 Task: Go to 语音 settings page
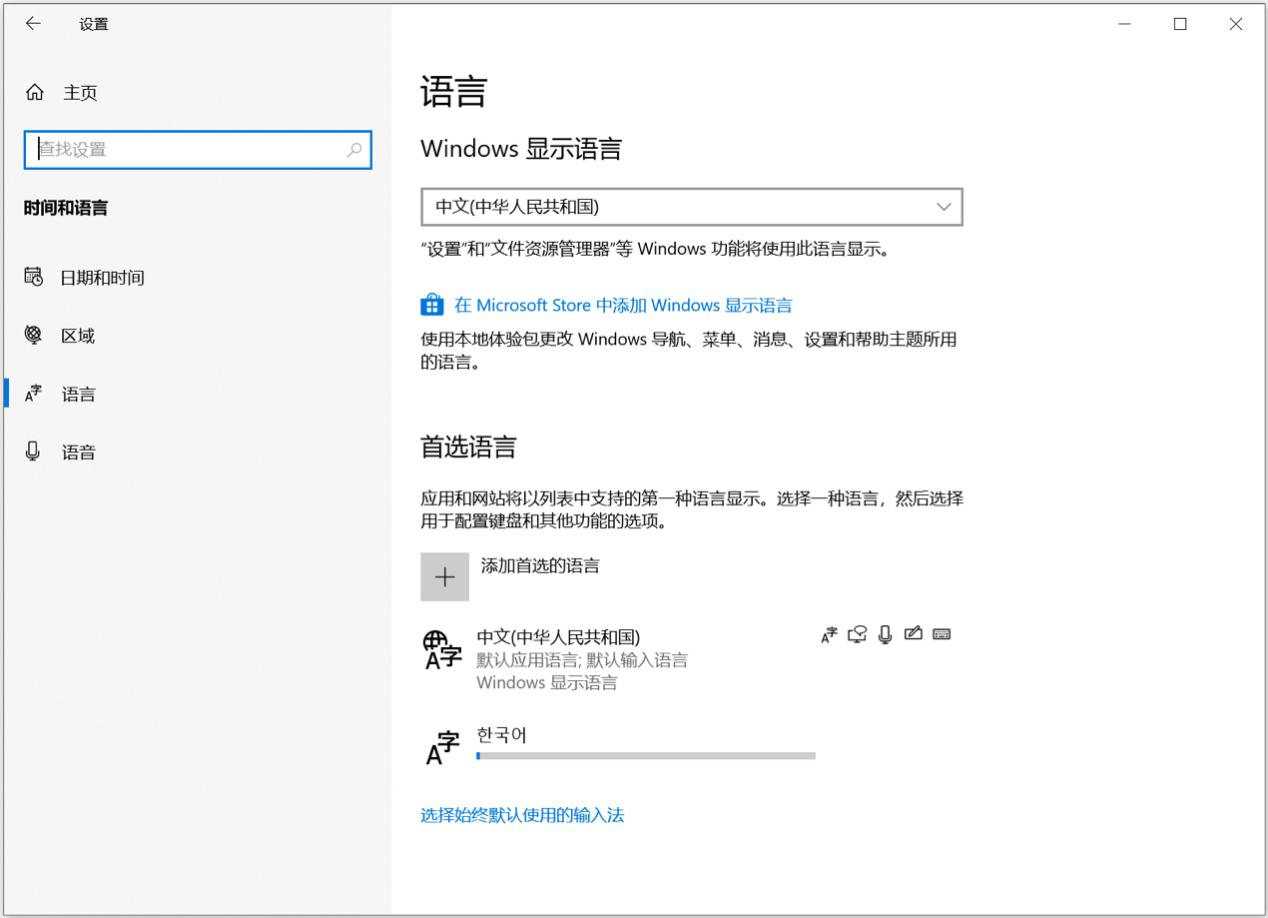point(78,452)
